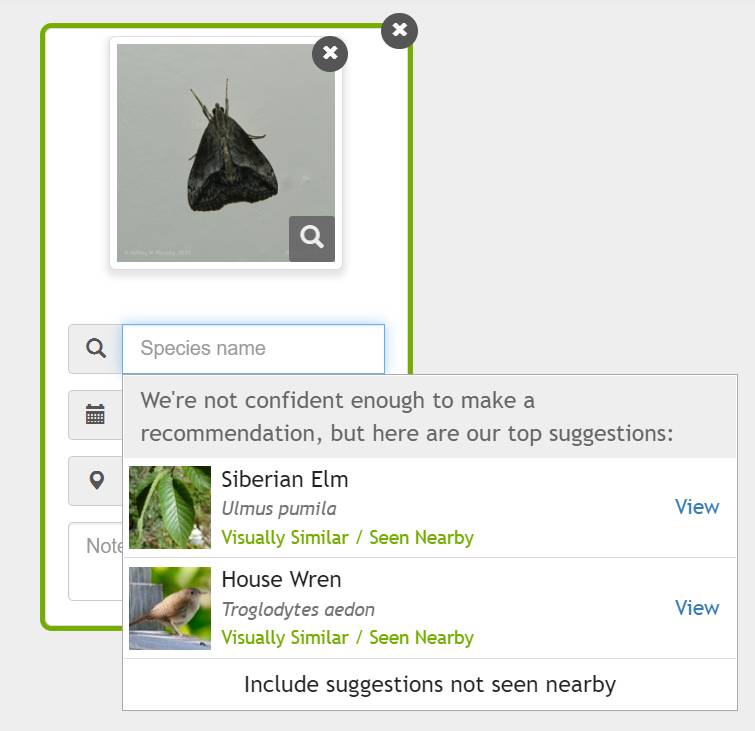Click Visually Similar label under Siberian Elm

coord(285,537)
